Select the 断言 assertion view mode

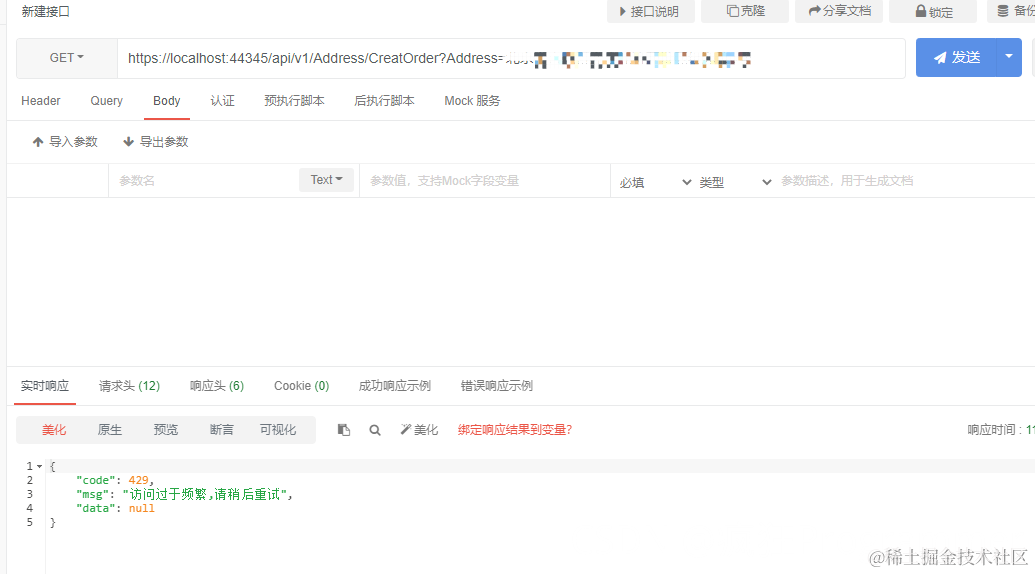coord(222,430)
